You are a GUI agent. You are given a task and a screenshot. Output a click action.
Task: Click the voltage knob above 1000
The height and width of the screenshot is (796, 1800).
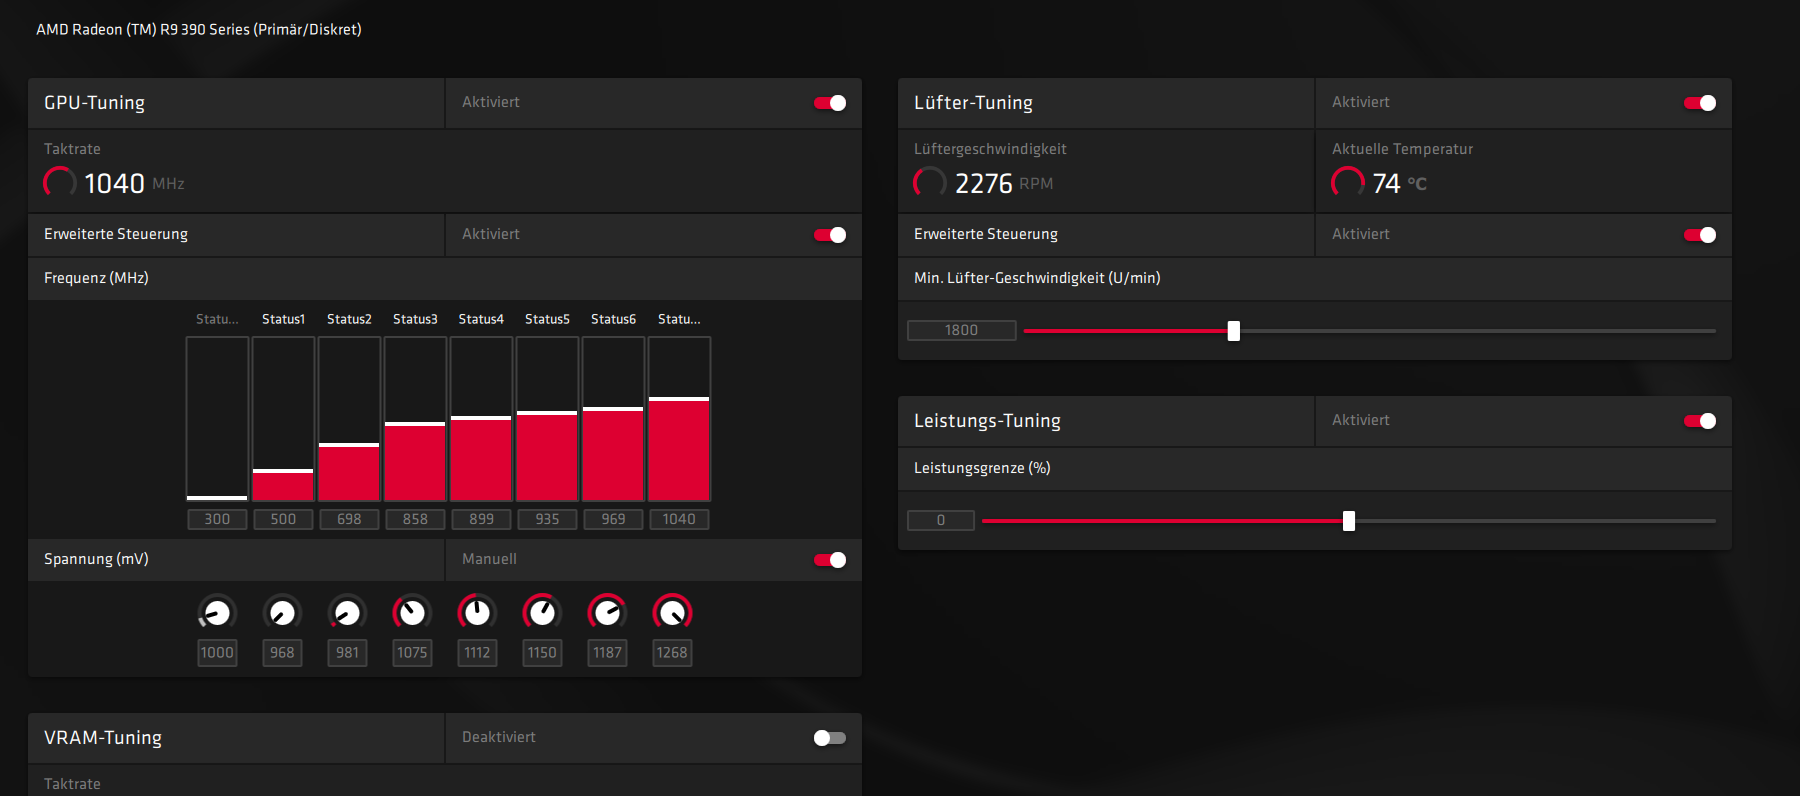(217, 613)
